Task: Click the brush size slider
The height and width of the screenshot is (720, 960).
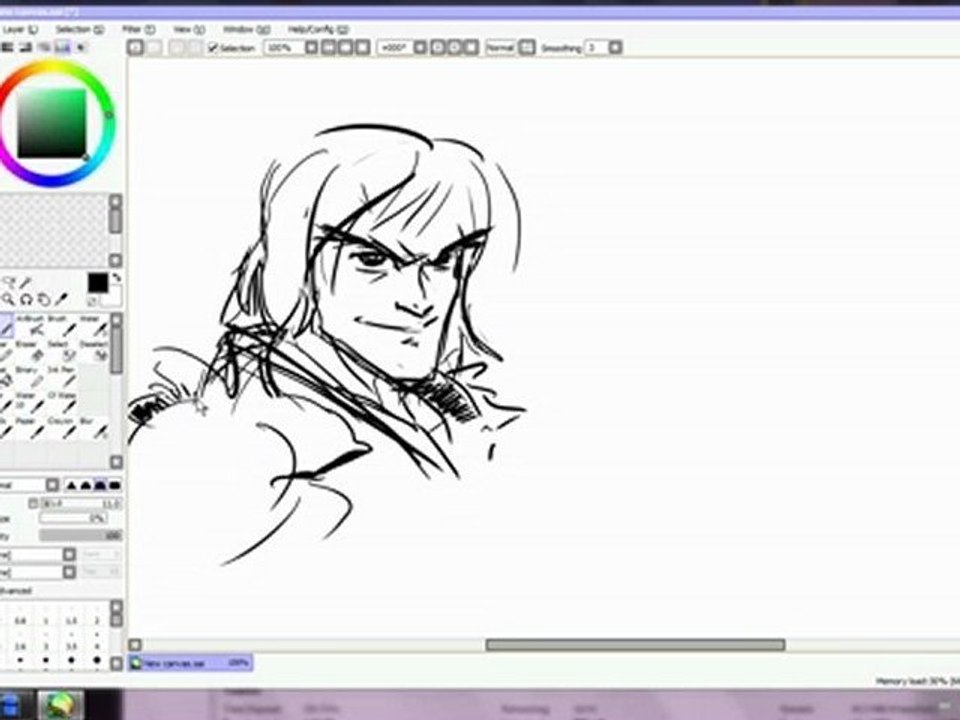Action: point(81,503)
